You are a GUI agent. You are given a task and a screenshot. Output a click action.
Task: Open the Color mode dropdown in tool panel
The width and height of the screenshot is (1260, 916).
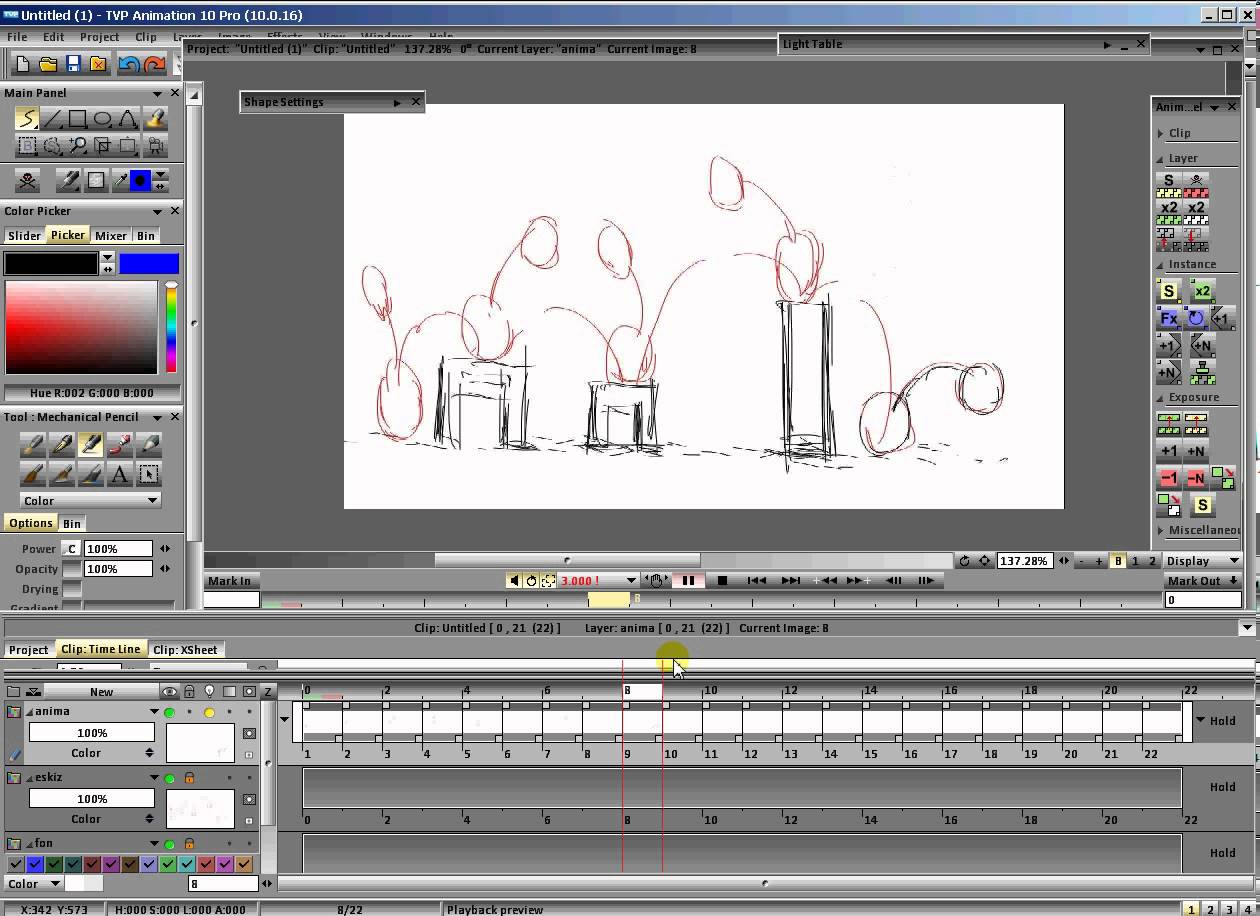click(90, 501)
